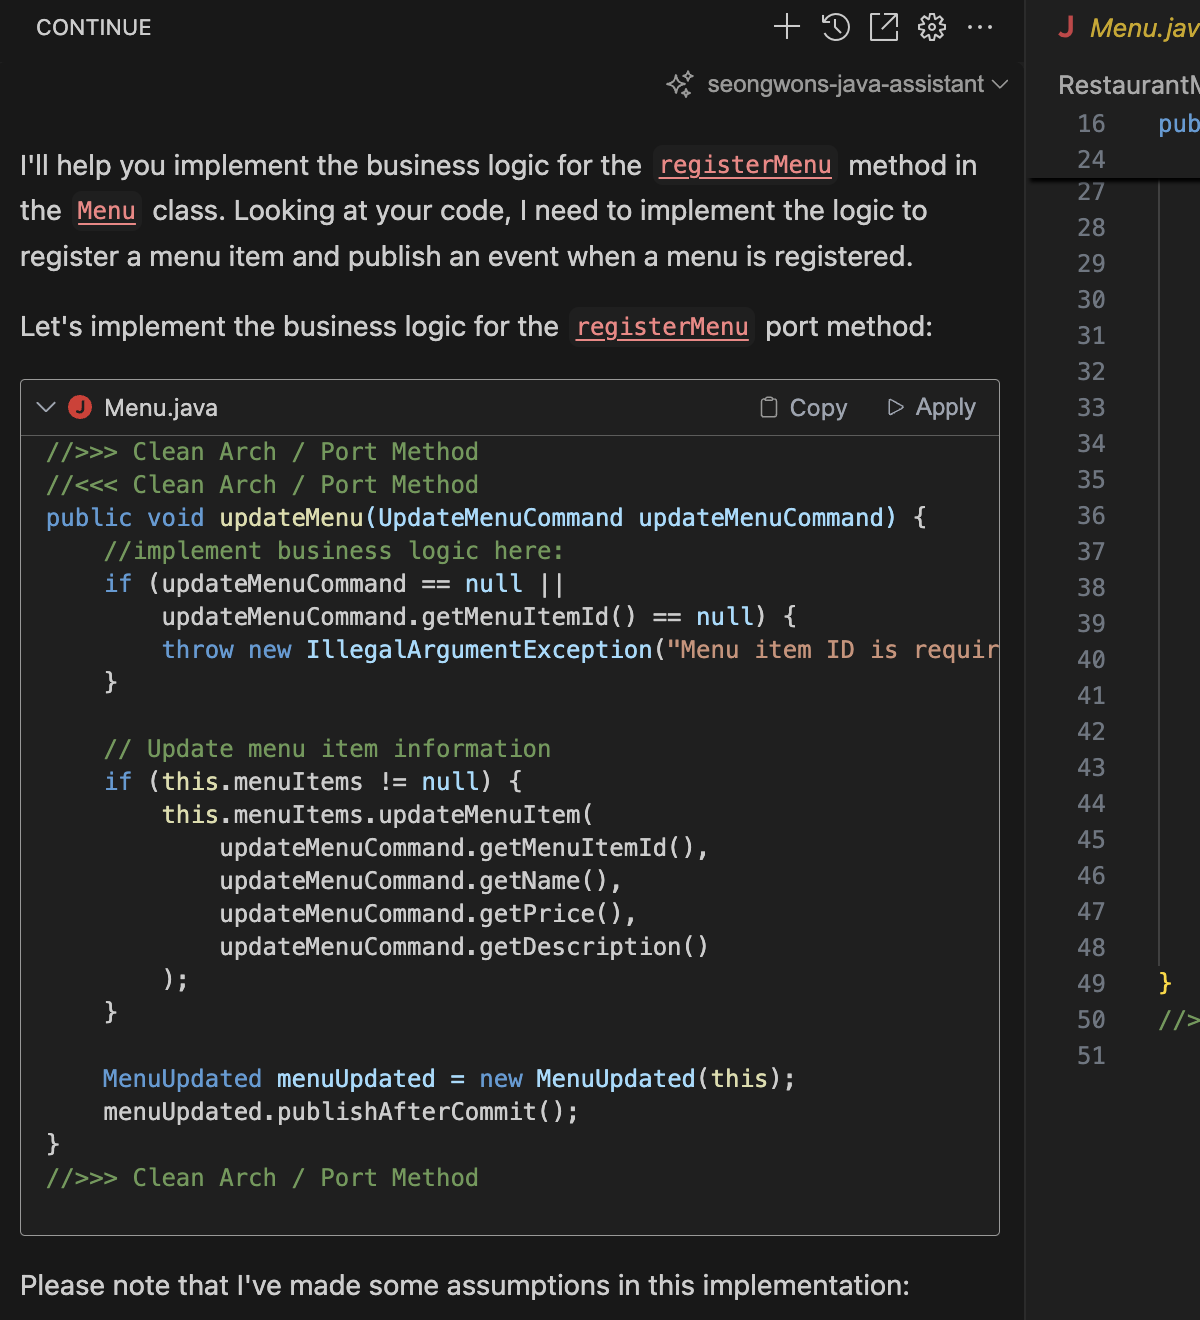Click registerMenu link before 'port method'

point(662,327)
